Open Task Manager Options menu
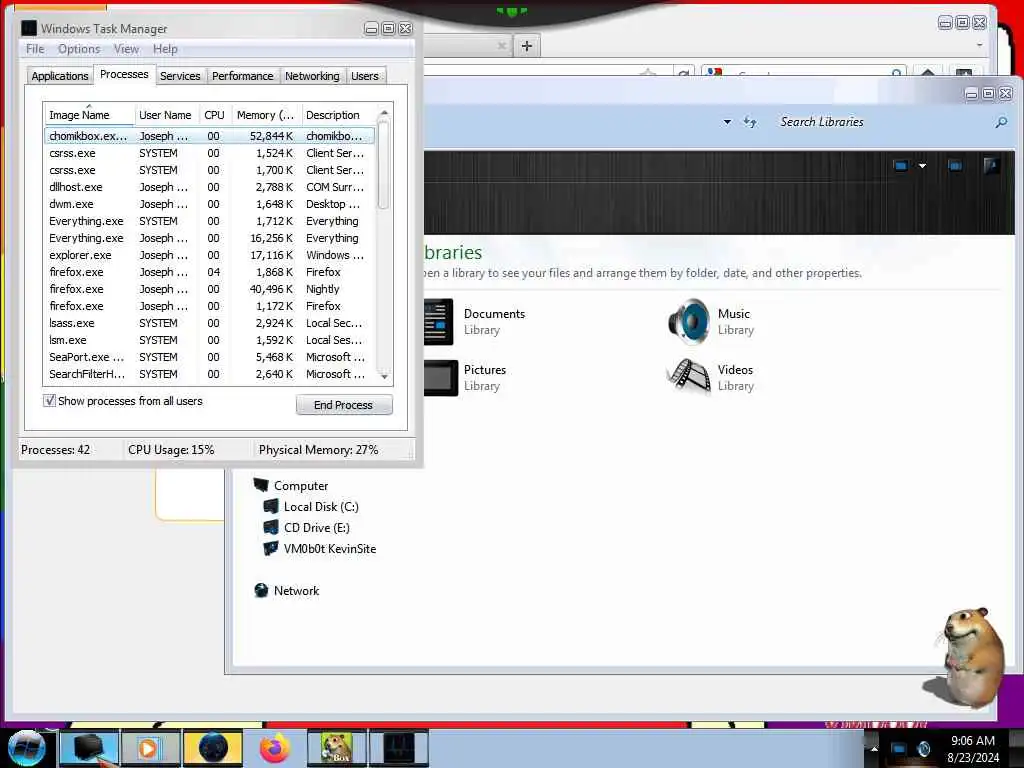 click(x=79, y=49)
